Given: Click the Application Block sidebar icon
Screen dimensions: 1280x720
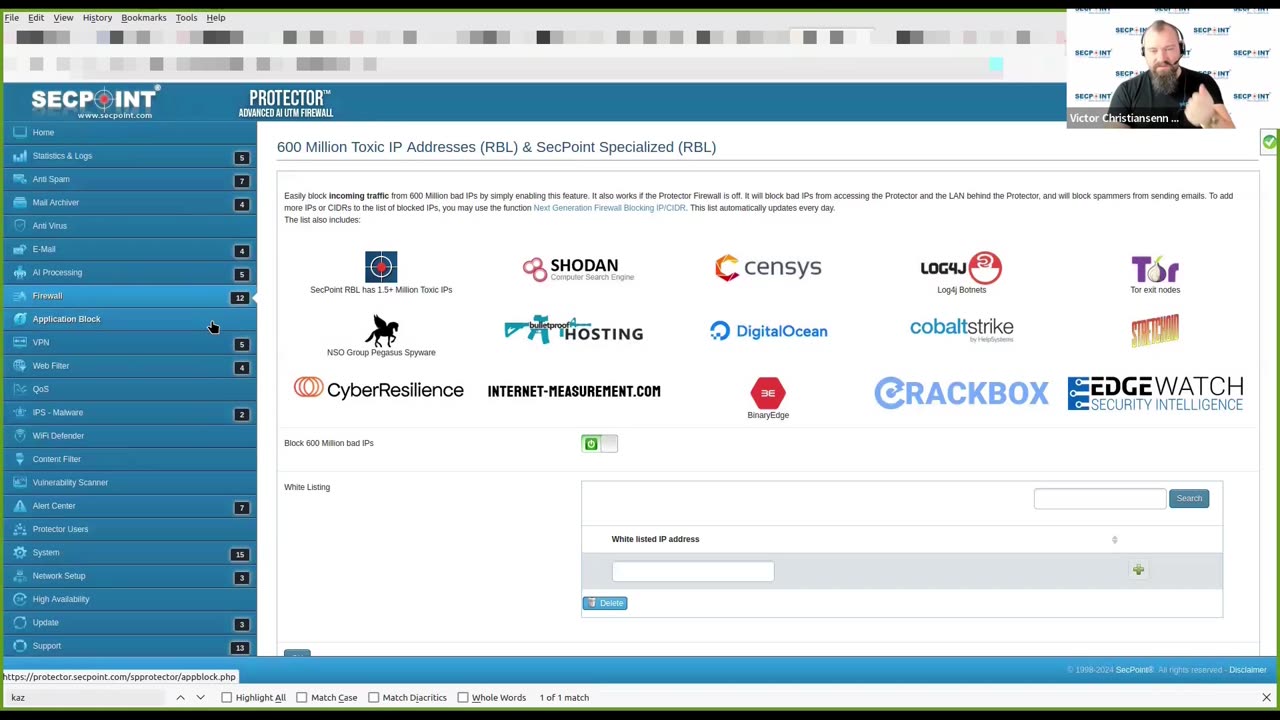Looking at the screenshot, I should (20, 319).
